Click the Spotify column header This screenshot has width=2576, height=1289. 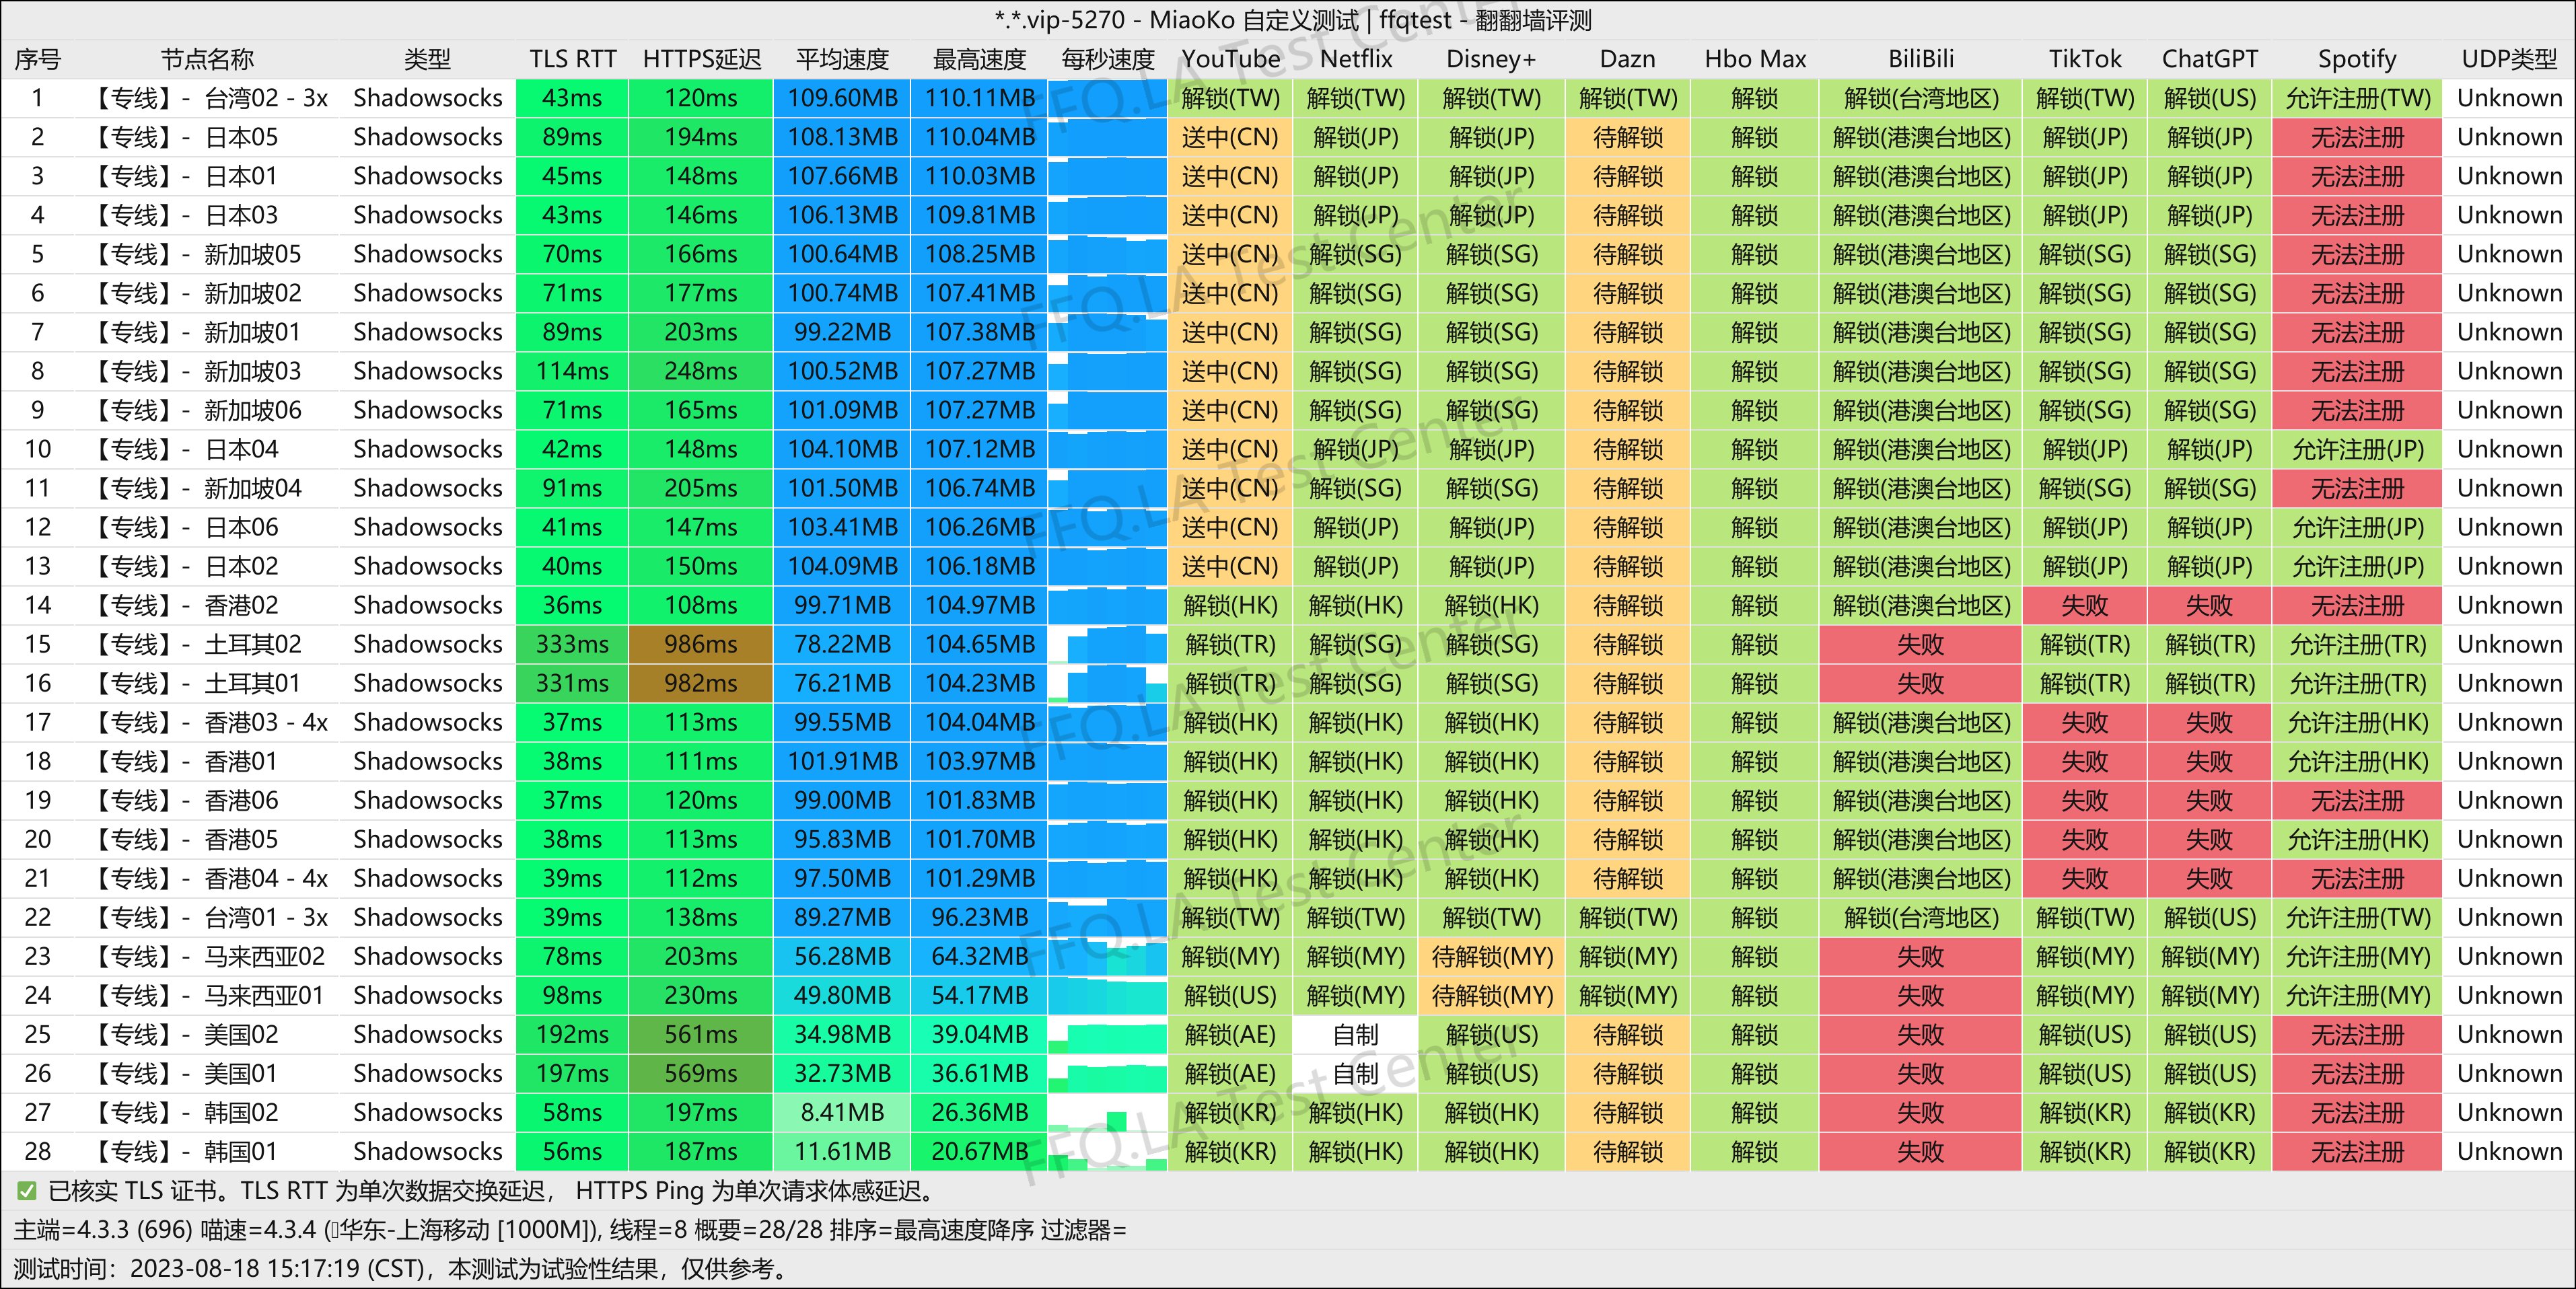coord(2357,59)
